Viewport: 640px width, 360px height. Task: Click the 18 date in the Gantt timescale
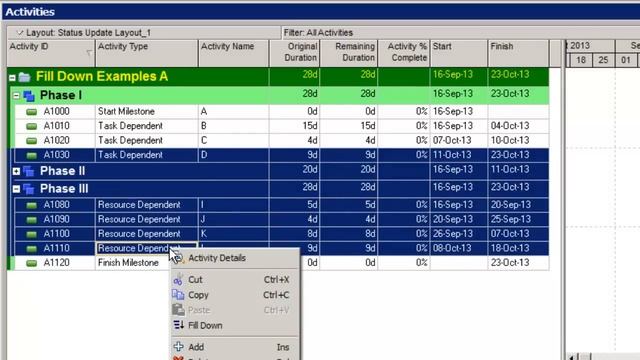pos(581,60)
